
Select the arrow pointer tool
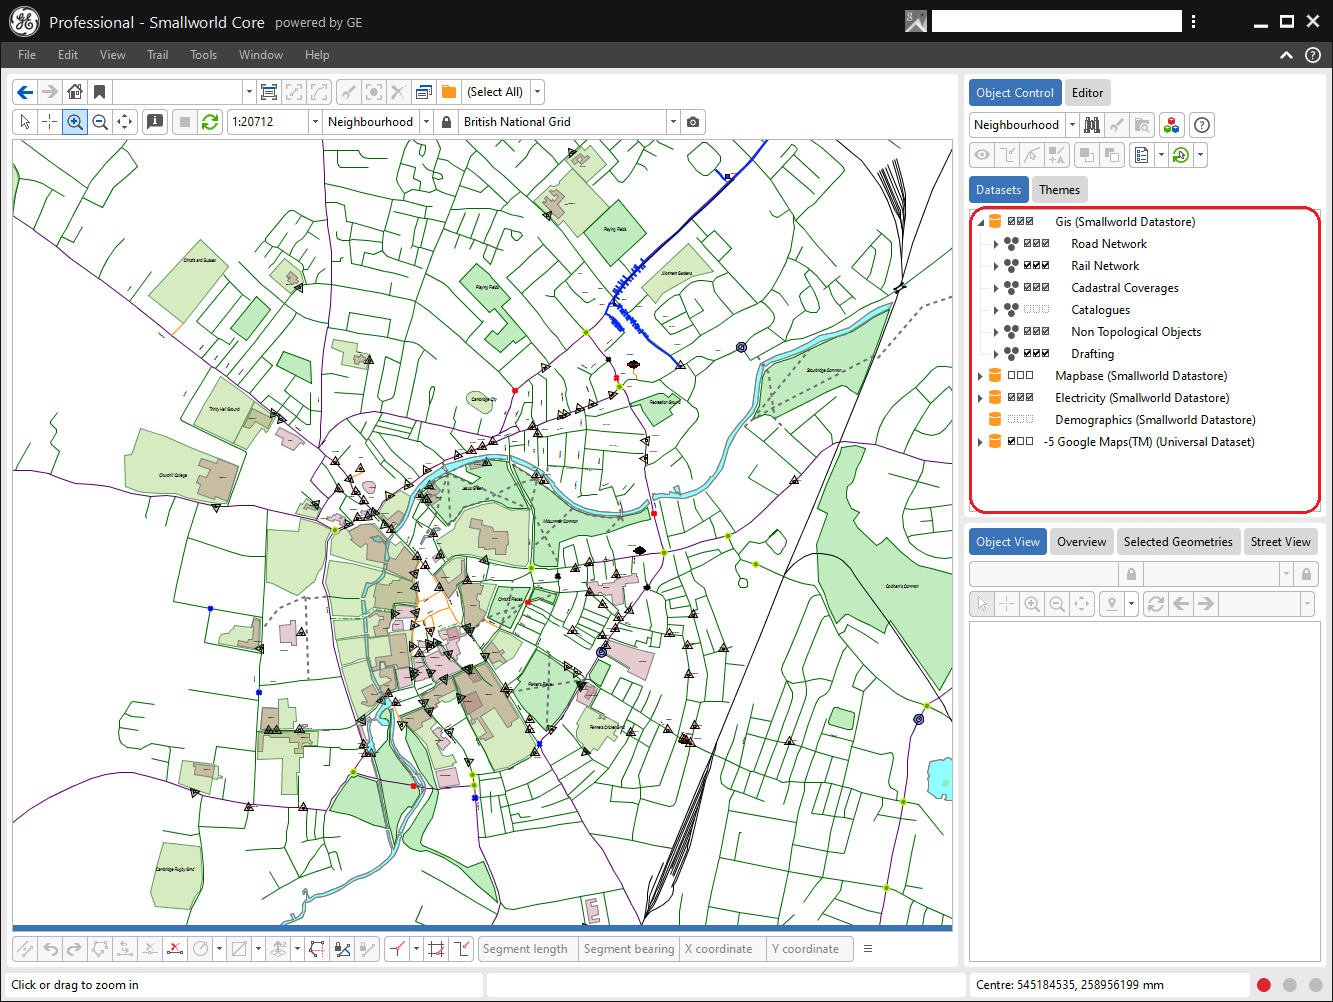click(25, 122)
